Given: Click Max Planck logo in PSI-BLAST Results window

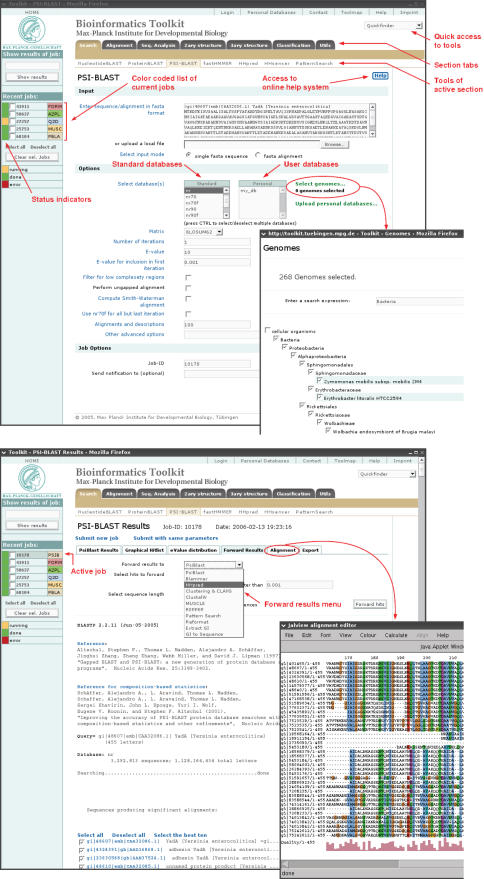Looking at the screenshot, I should click(x=32, y=478).
